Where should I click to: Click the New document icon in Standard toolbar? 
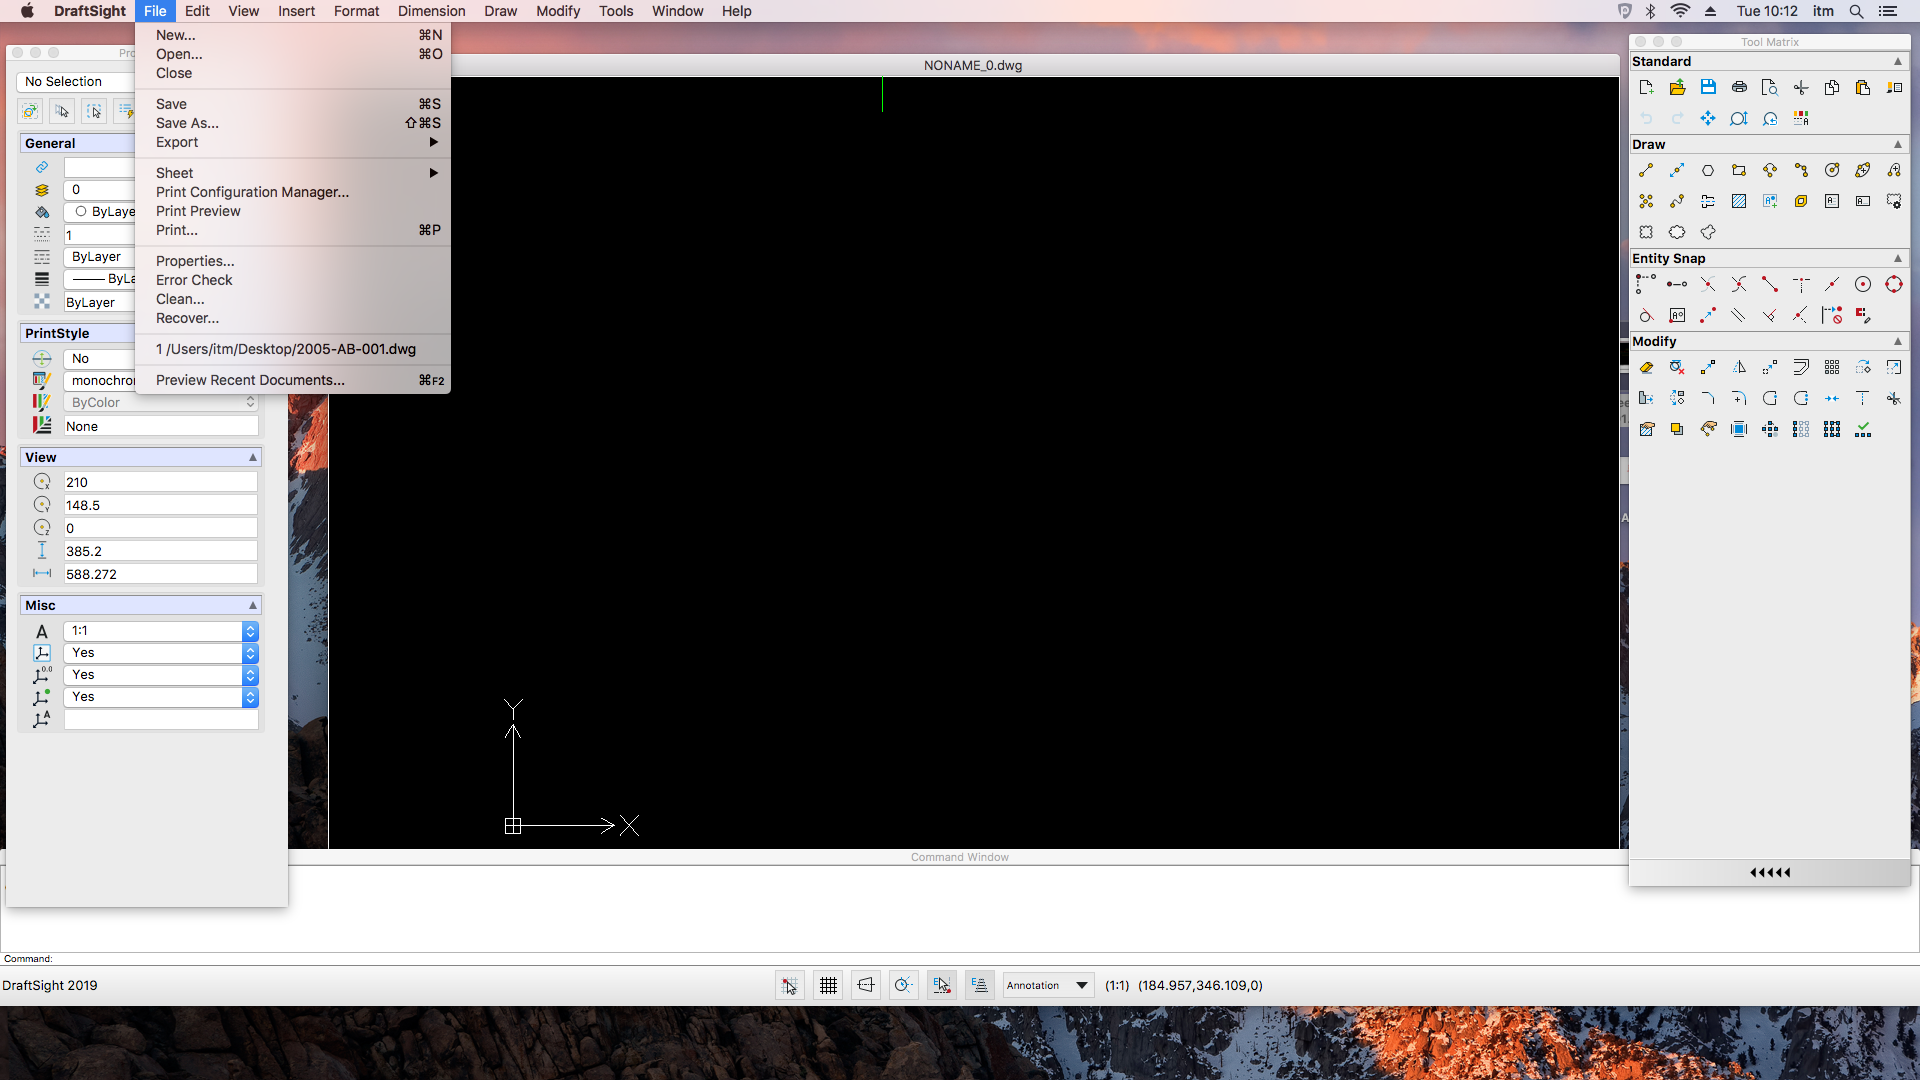point(1646,88)
